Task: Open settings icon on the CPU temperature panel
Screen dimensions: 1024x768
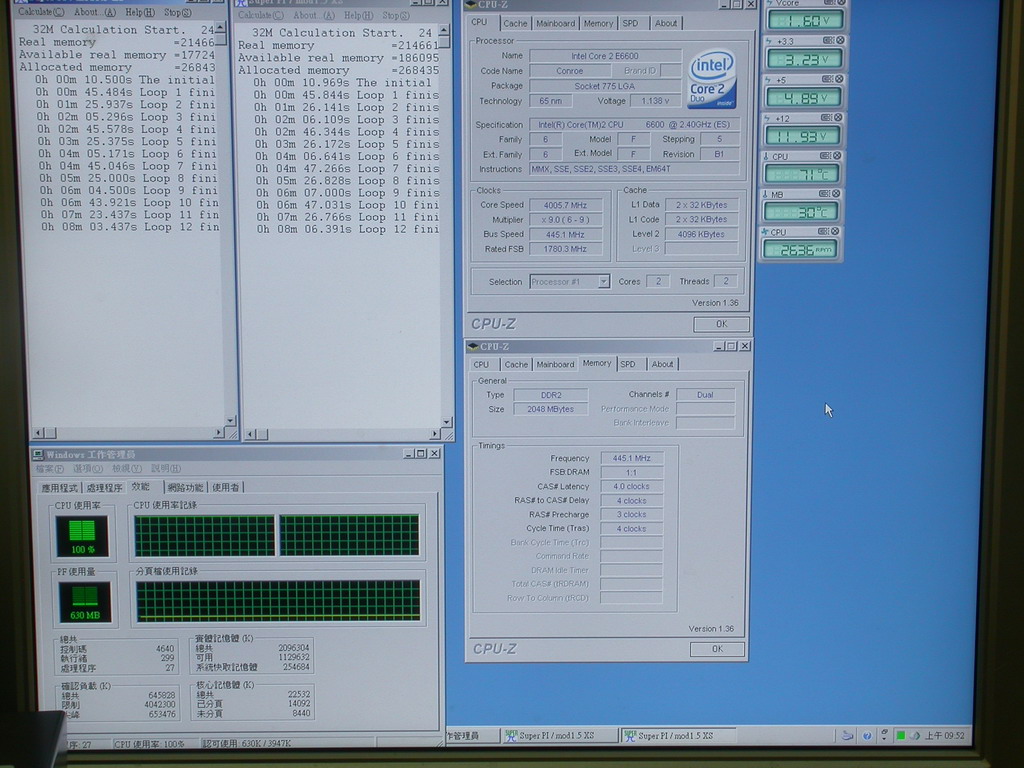Action: tap(825, 156)
